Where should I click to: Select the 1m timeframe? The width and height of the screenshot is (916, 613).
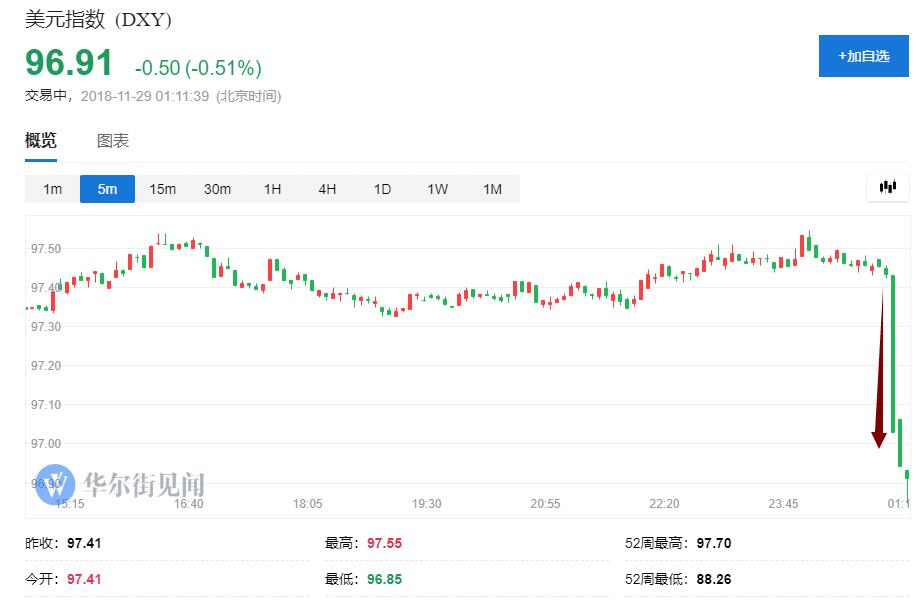click(52, 189)
